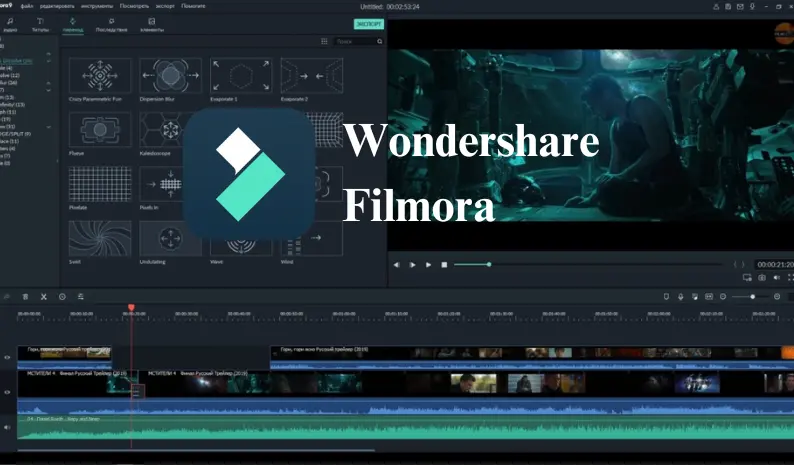Open the user account icon in the title bar
This screenshot has height=465, width=794.
[x=716, y=7]
